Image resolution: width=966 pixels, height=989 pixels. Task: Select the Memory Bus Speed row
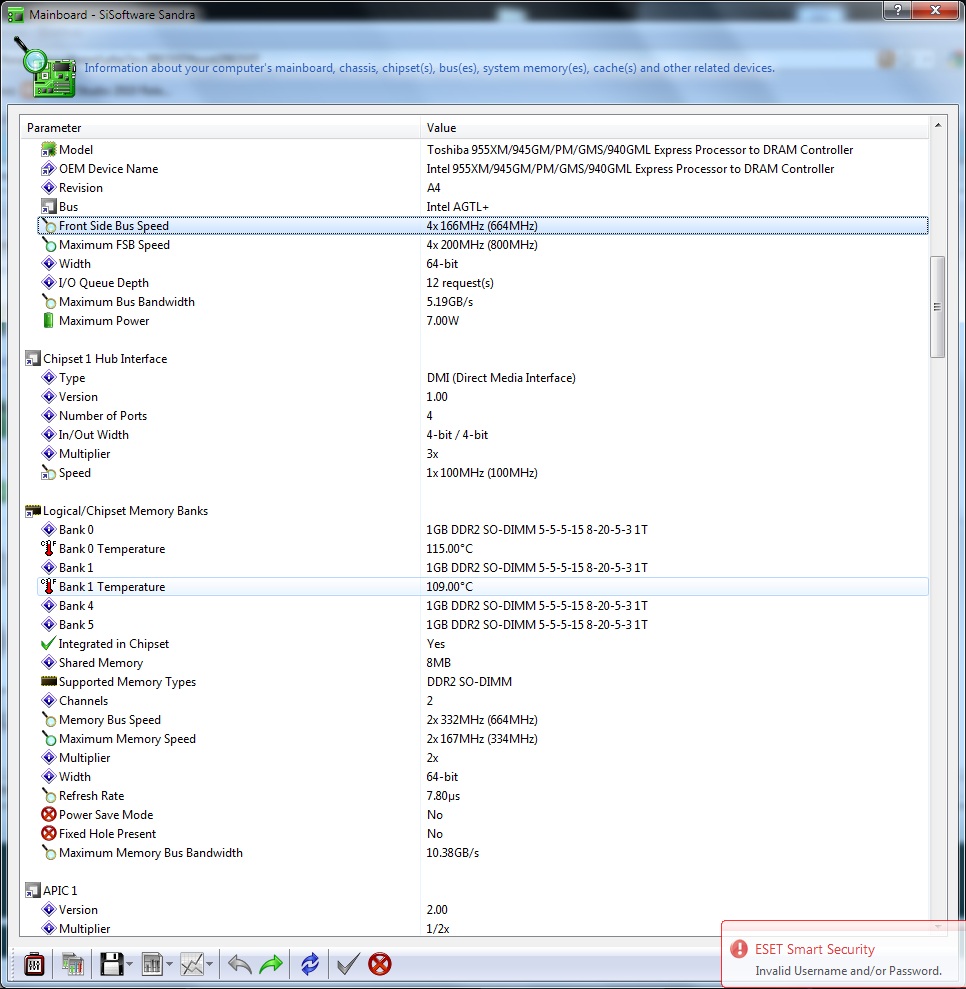[x=483, y=720]
